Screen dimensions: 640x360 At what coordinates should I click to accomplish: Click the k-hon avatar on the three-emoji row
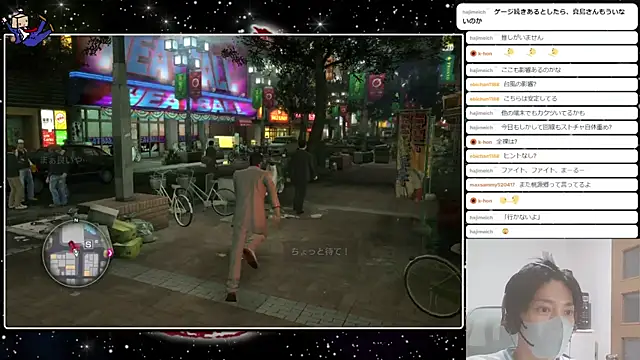(x=473, y=53)
